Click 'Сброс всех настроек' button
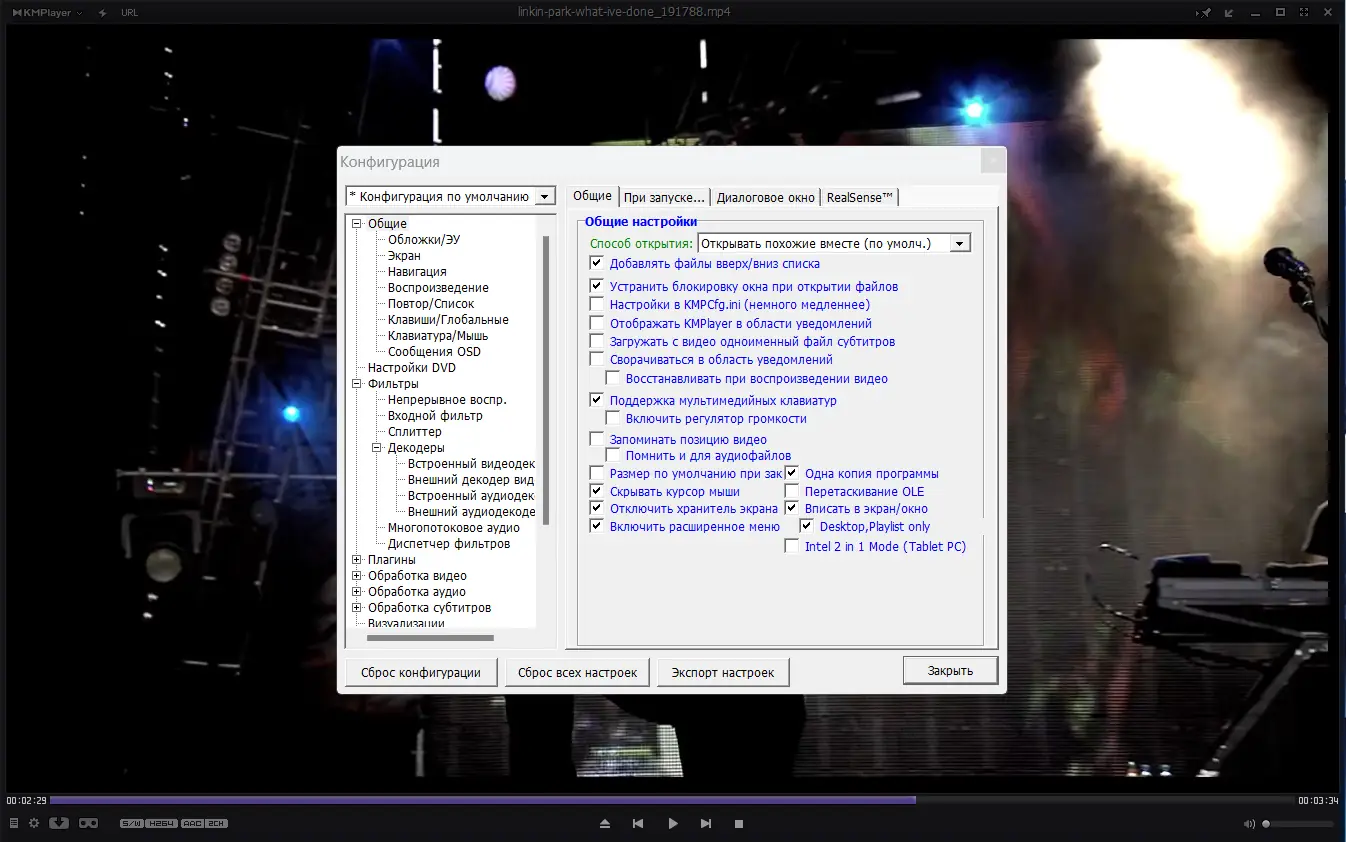The height and width of the screenshot is (842, 1346). (x=578, y=672)
